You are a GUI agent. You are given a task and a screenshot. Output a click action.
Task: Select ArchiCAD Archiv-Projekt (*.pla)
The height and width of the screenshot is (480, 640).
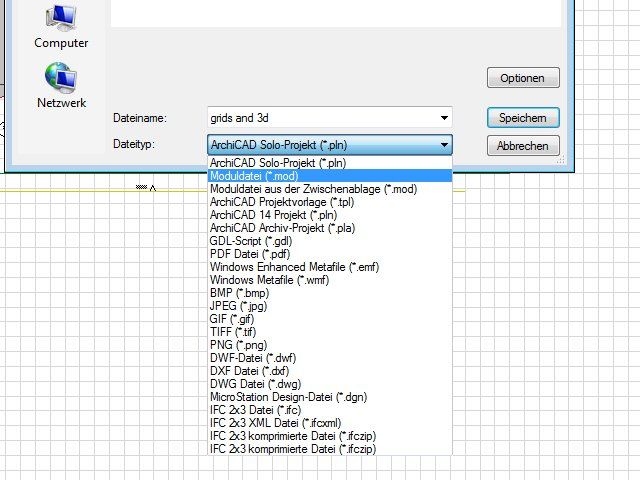(x=330, y=228)
